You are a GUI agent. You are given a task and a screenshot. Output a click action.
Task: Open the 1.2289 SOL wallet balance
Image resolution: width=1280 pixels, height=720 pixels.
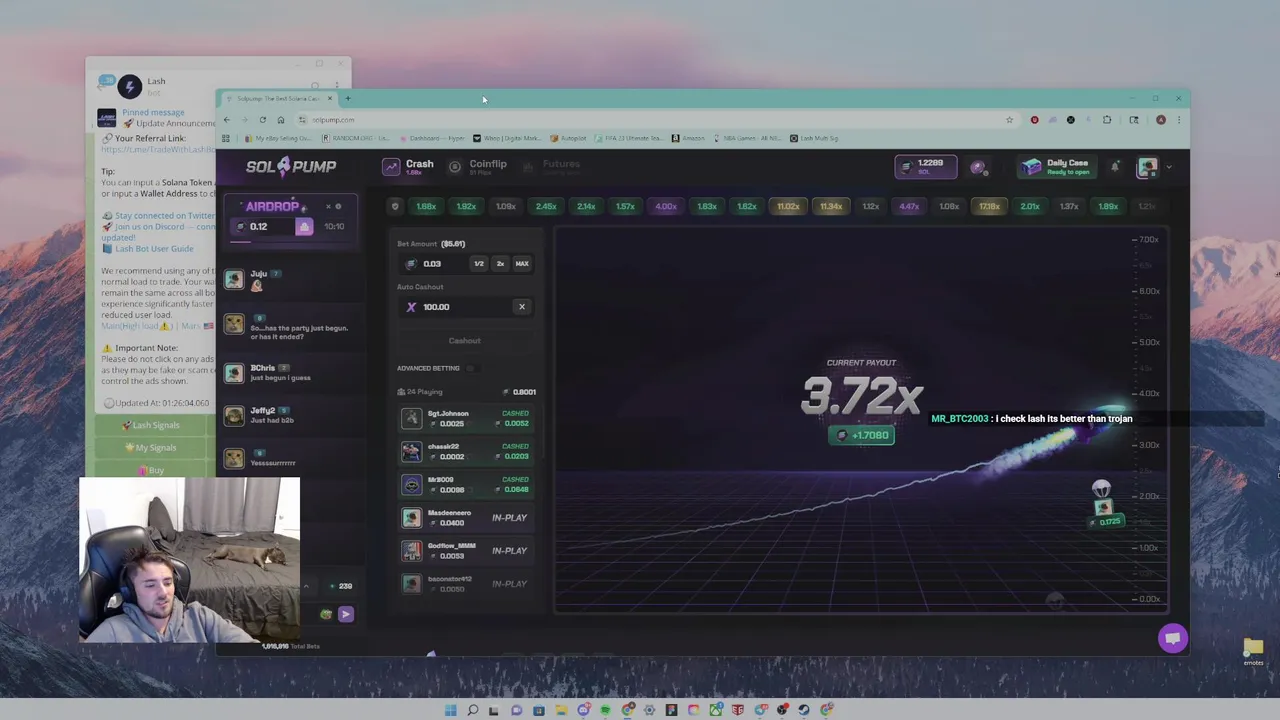click(x=925, y=167)
